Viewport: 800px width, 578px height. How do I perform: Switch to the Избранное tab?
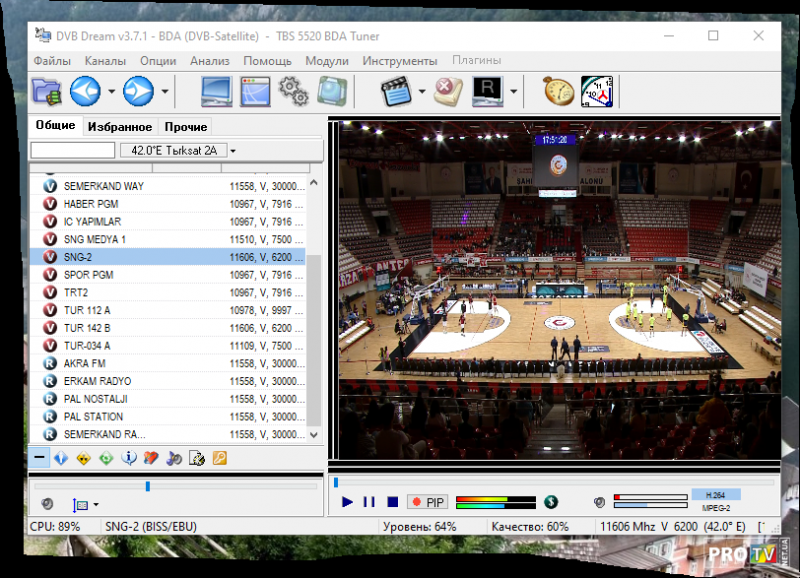(x=119, y=127)
